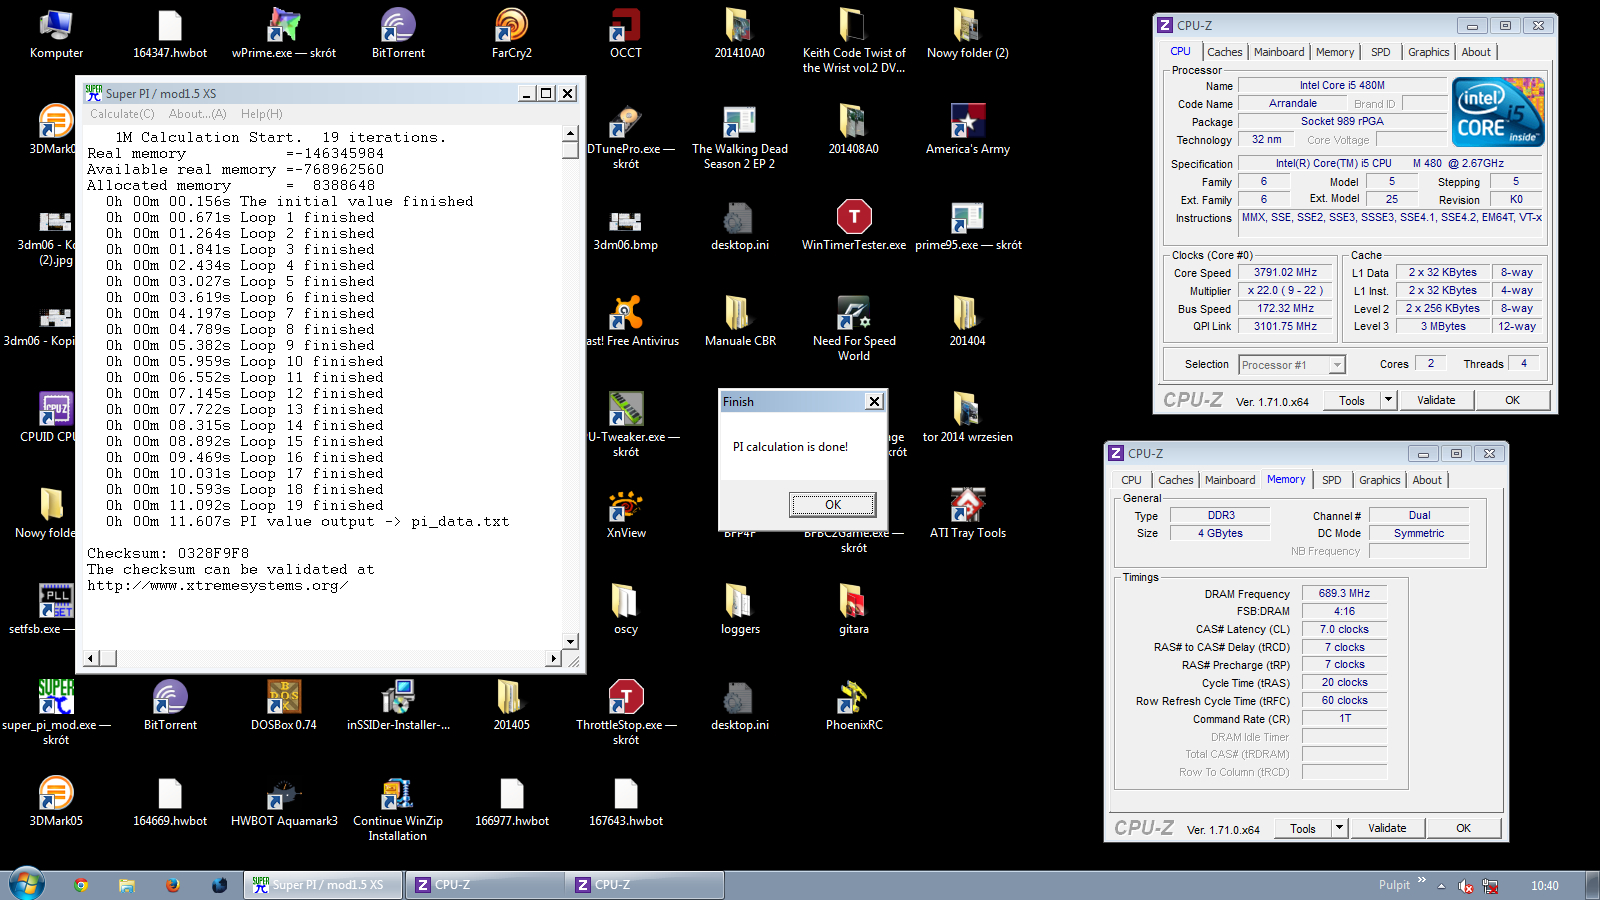Open the ATI Tray Tools icon

coord(967,506)
